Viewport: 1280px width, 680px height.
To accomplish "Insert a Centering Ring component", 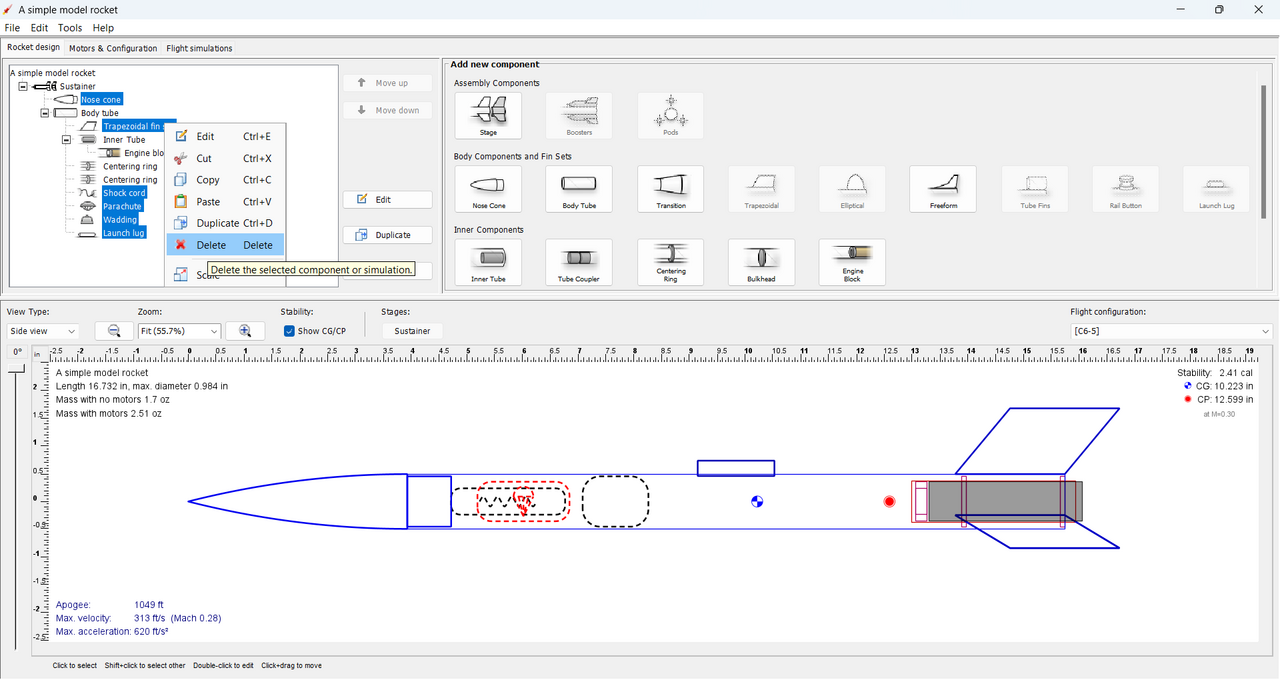I will click(x=671, y=262).
